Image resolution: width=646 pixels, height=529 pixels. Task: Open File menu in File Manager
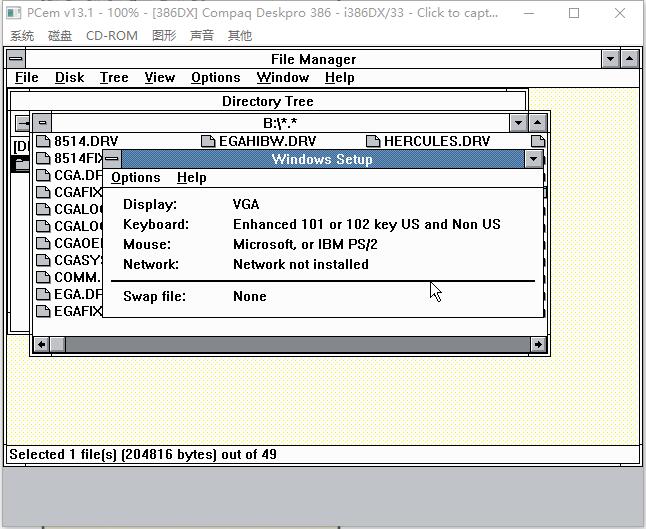(x=26, y=77)
